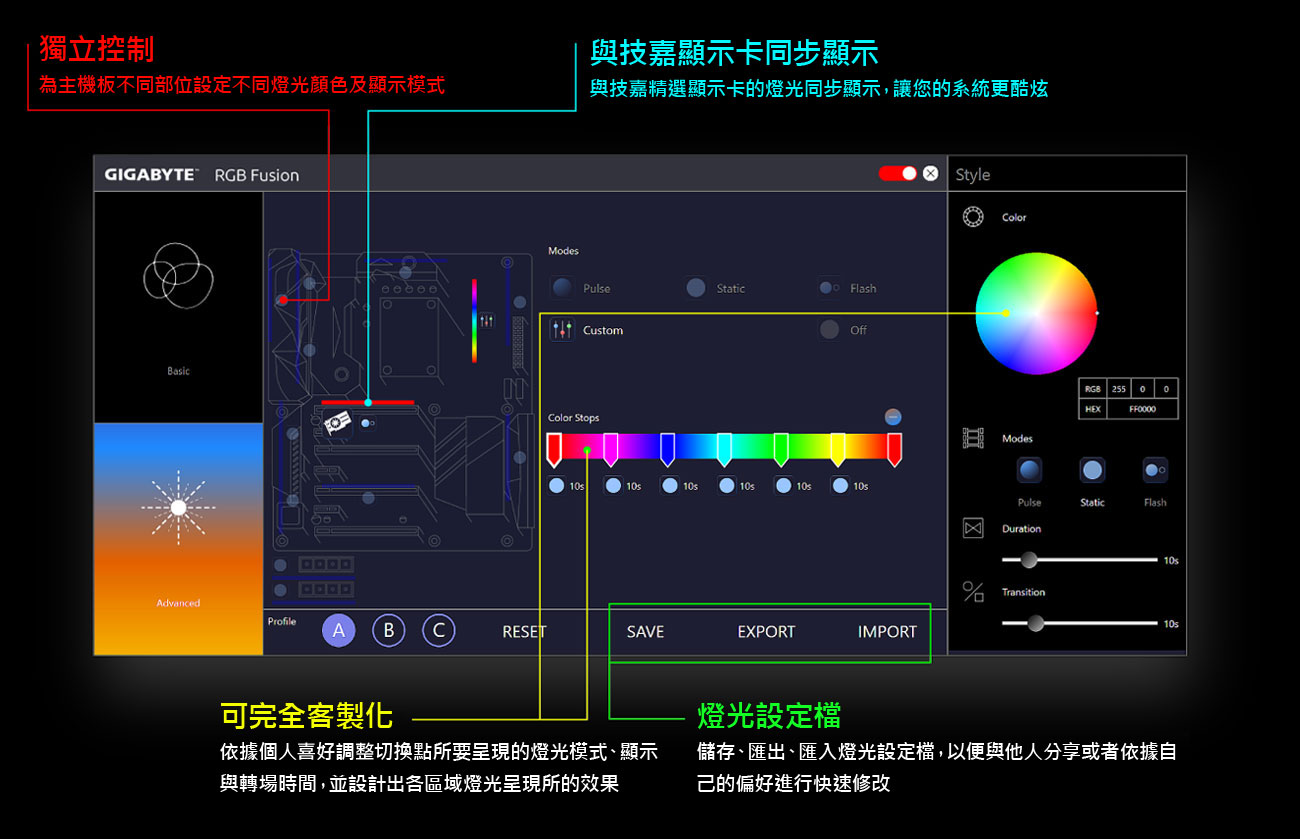Close the RGB Fusion window
The image size is (1300, 839).
[931, 173]
